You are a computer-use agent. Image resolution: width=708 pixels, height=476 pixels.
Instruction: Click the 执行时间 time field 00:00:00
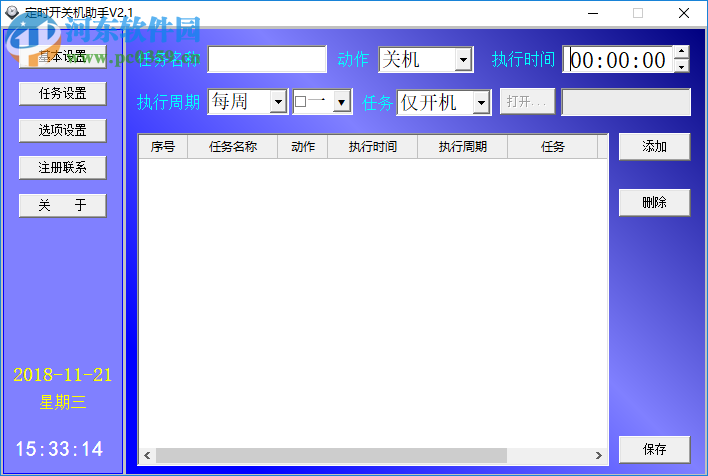point(617,59)
